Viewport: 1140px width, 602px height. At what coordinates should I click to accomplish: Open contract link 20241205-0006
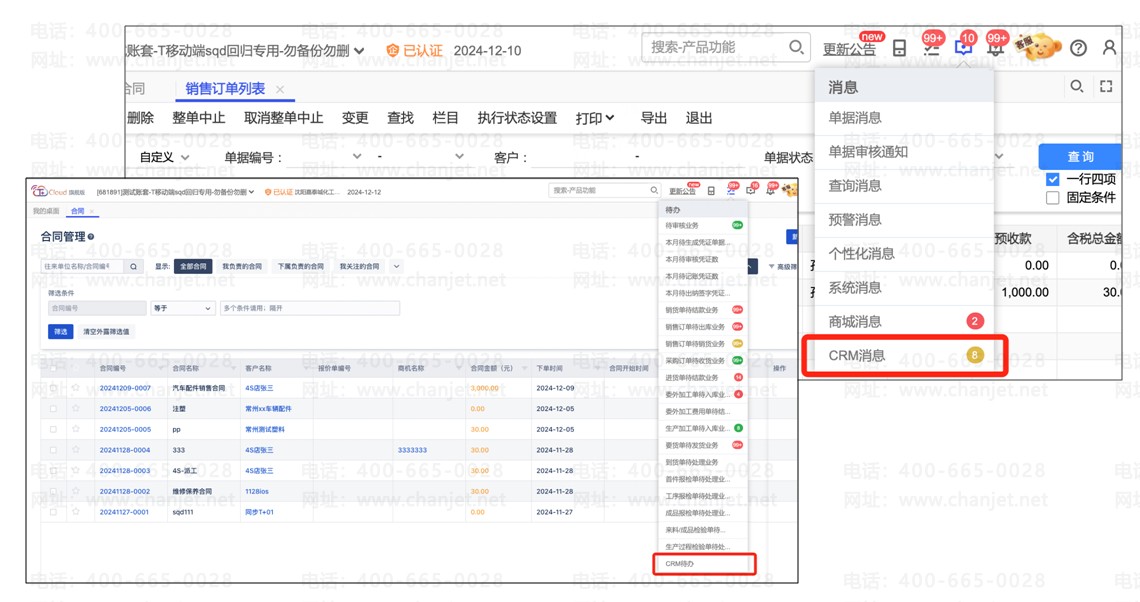pyautogui.click(x=125, y=409)
